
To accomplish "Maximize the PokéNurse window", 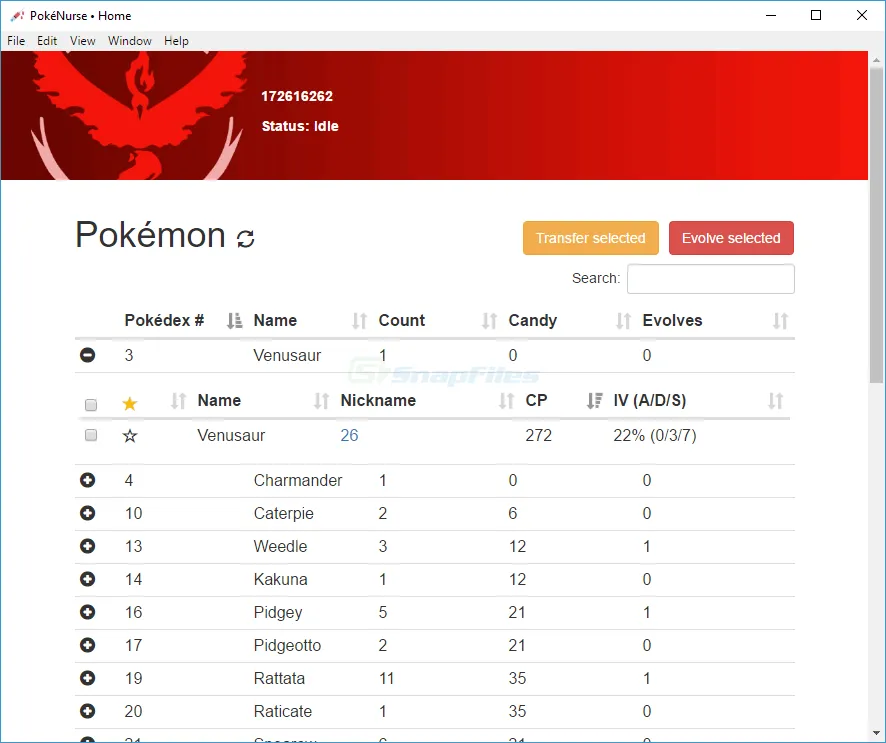I will tap(816, 15).
